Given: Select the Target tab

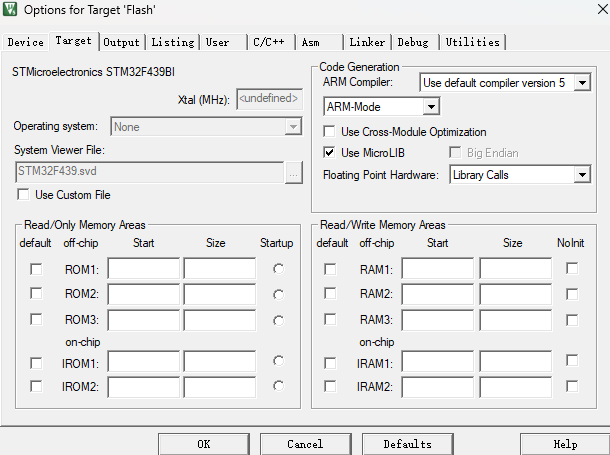Looking at the screenshot, I should pos(74,41).
